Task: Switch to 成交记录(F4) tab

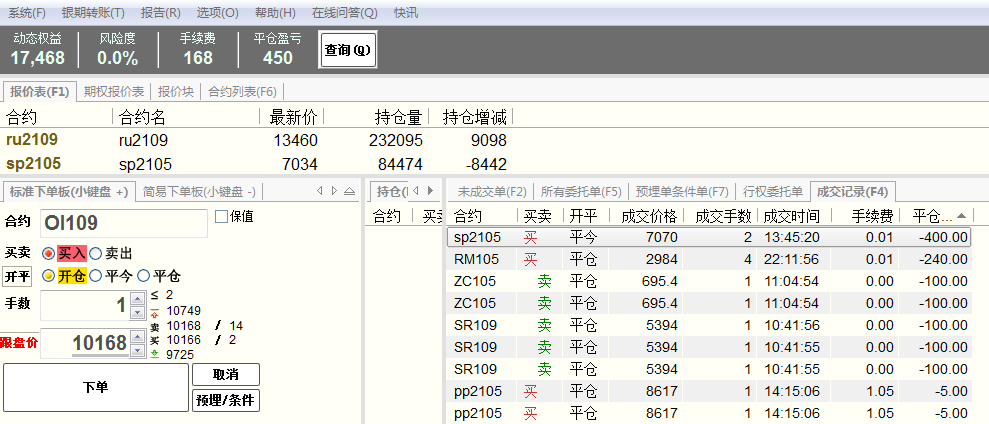Action: (x=852, y=191)
